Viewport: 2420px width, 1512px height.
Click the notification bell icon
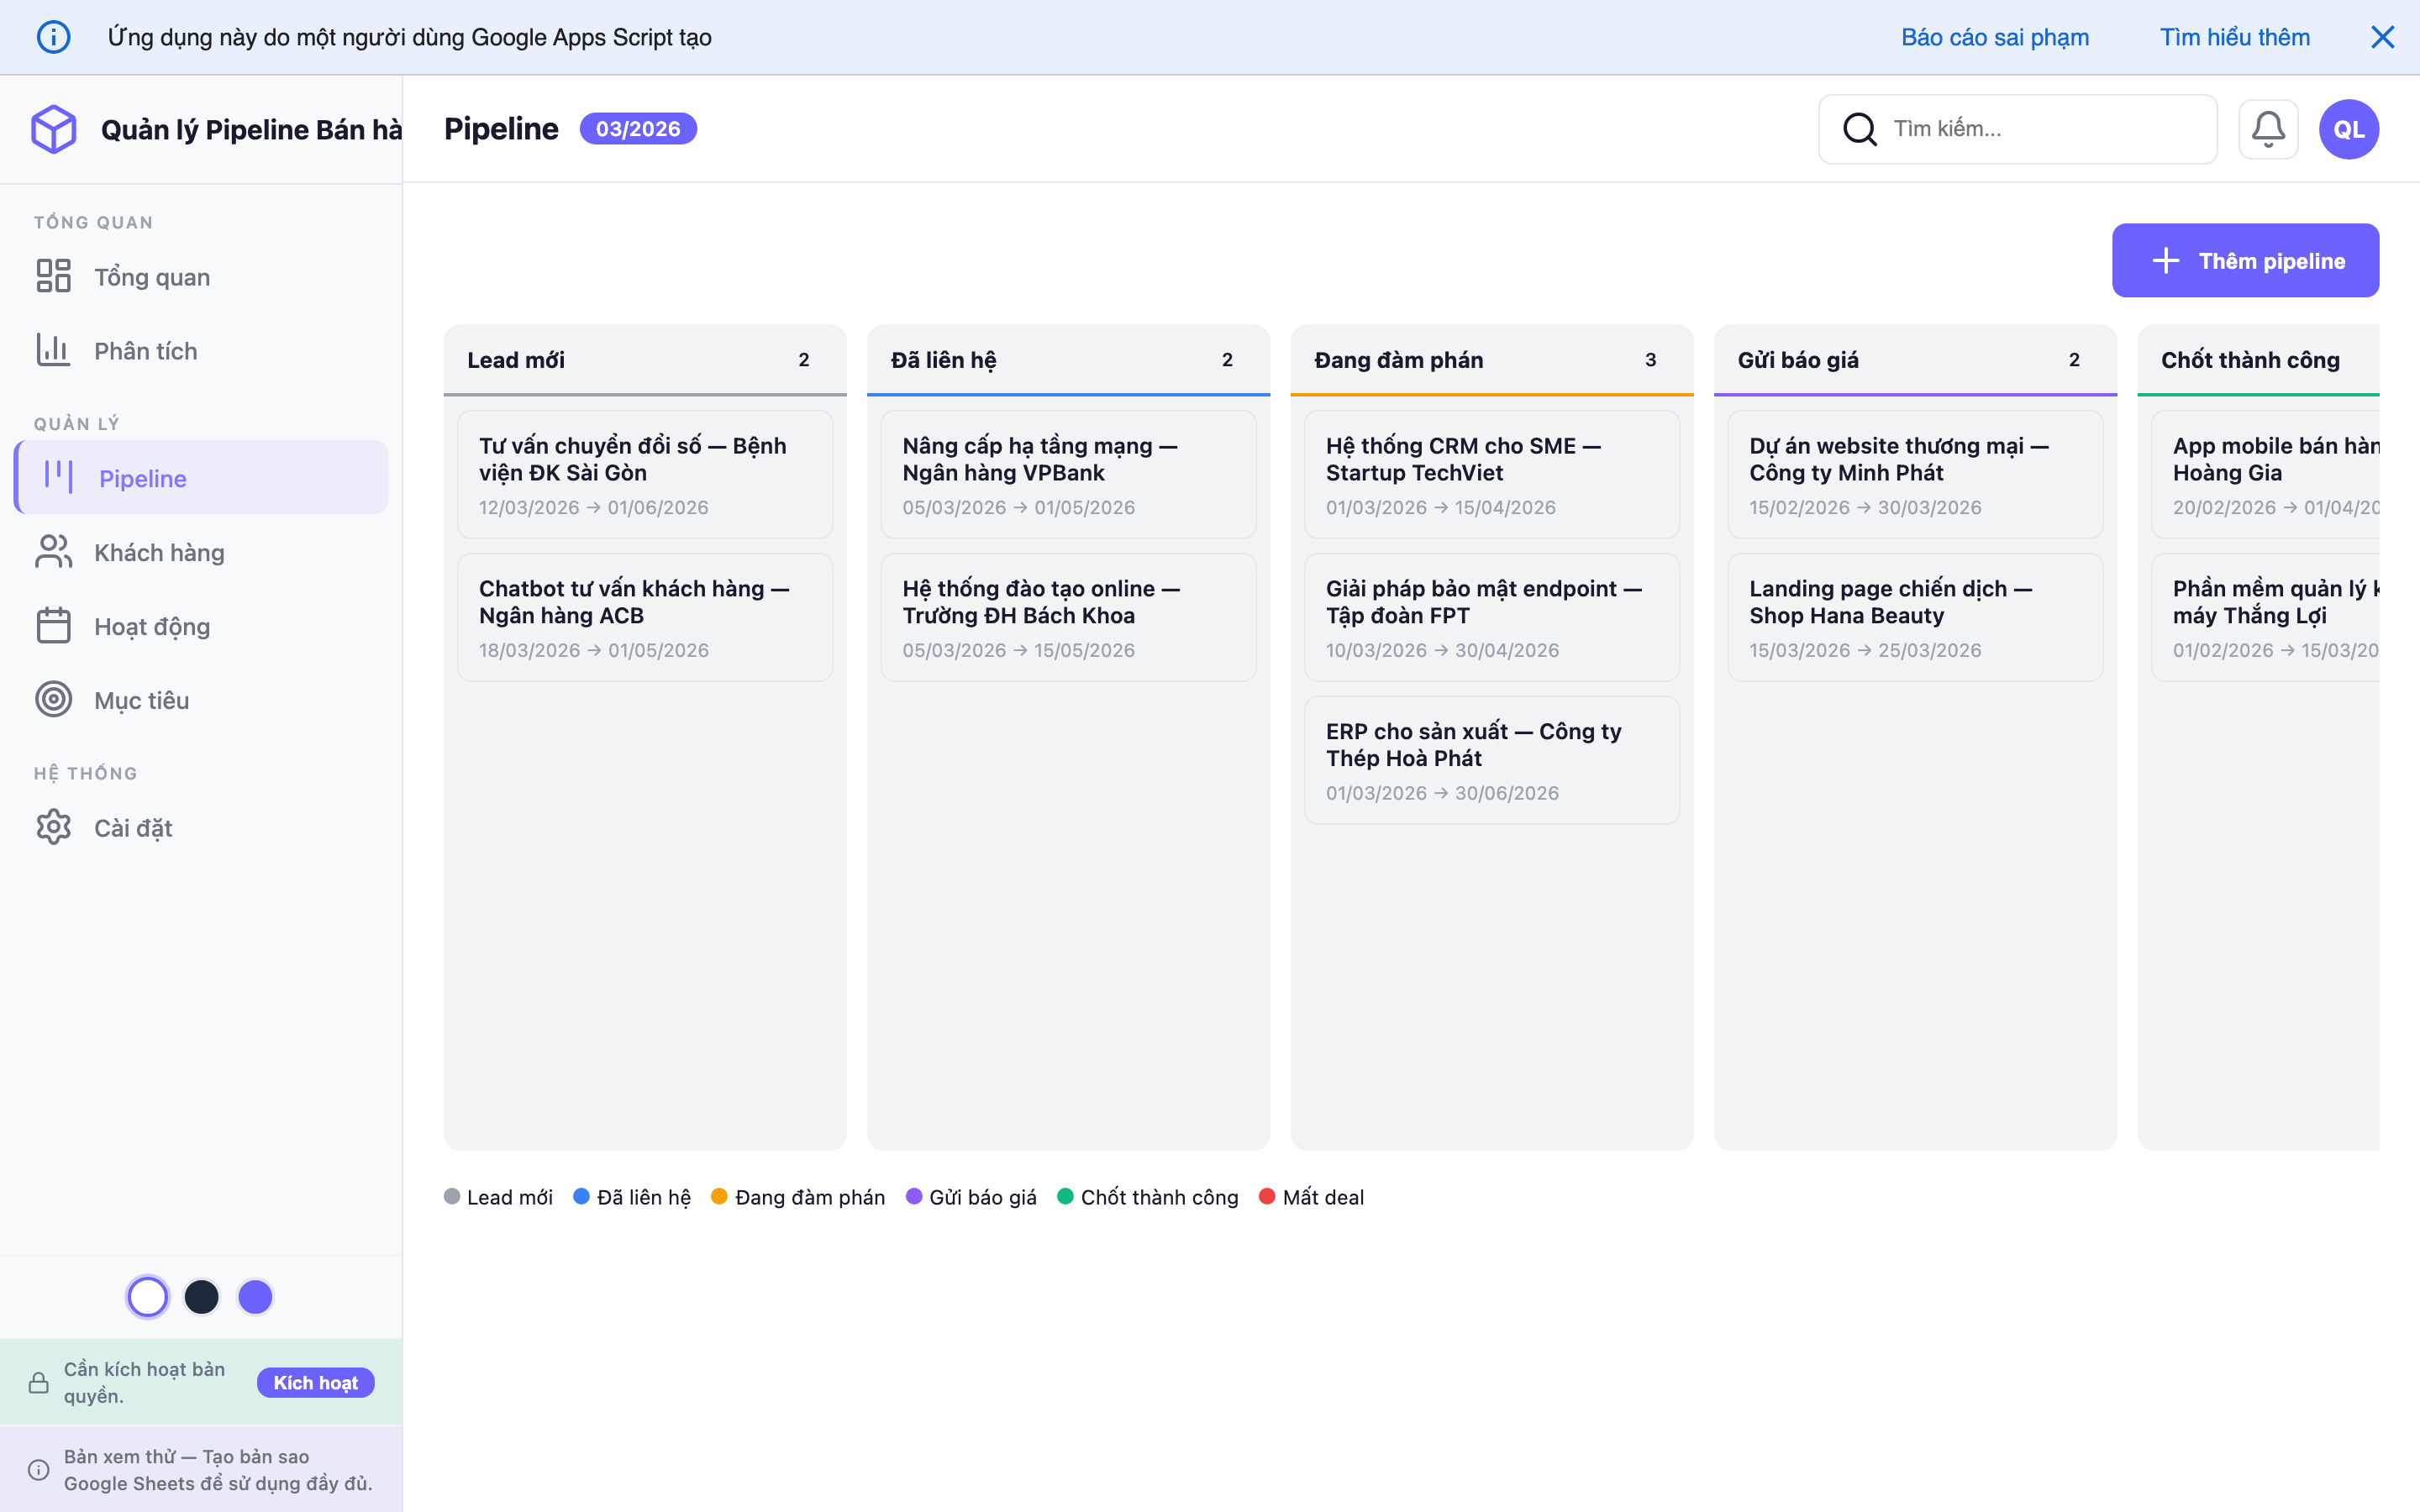pyautogui.click(x=2267, y=129)
